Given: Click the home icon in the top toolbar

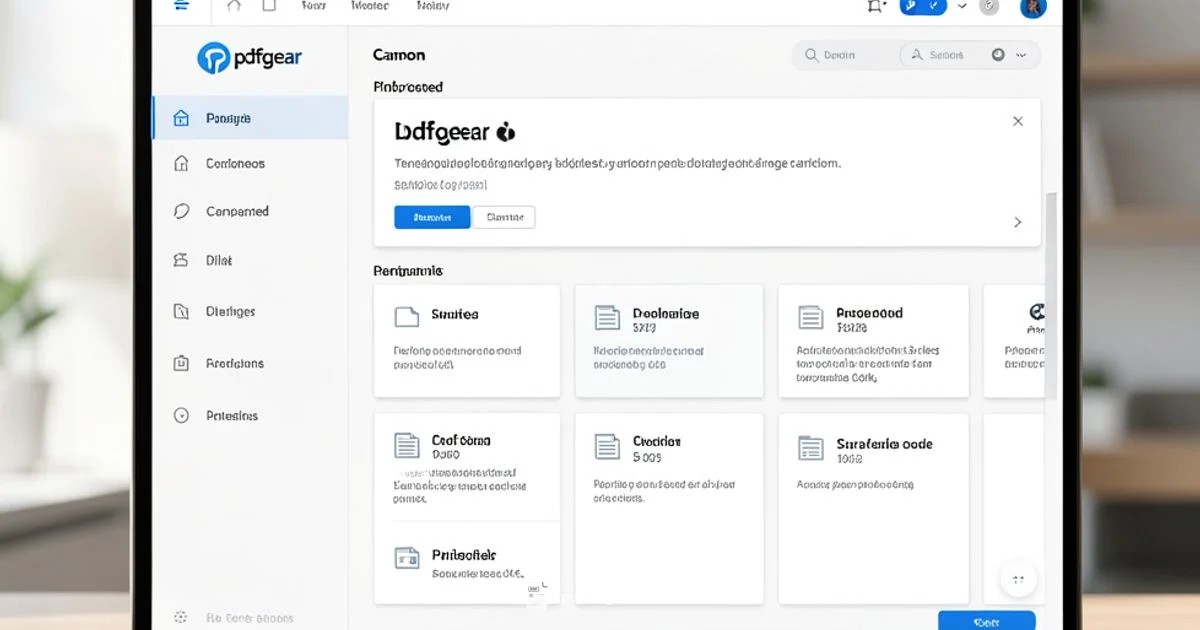Looking at the screenshot, I should (234, 6).
